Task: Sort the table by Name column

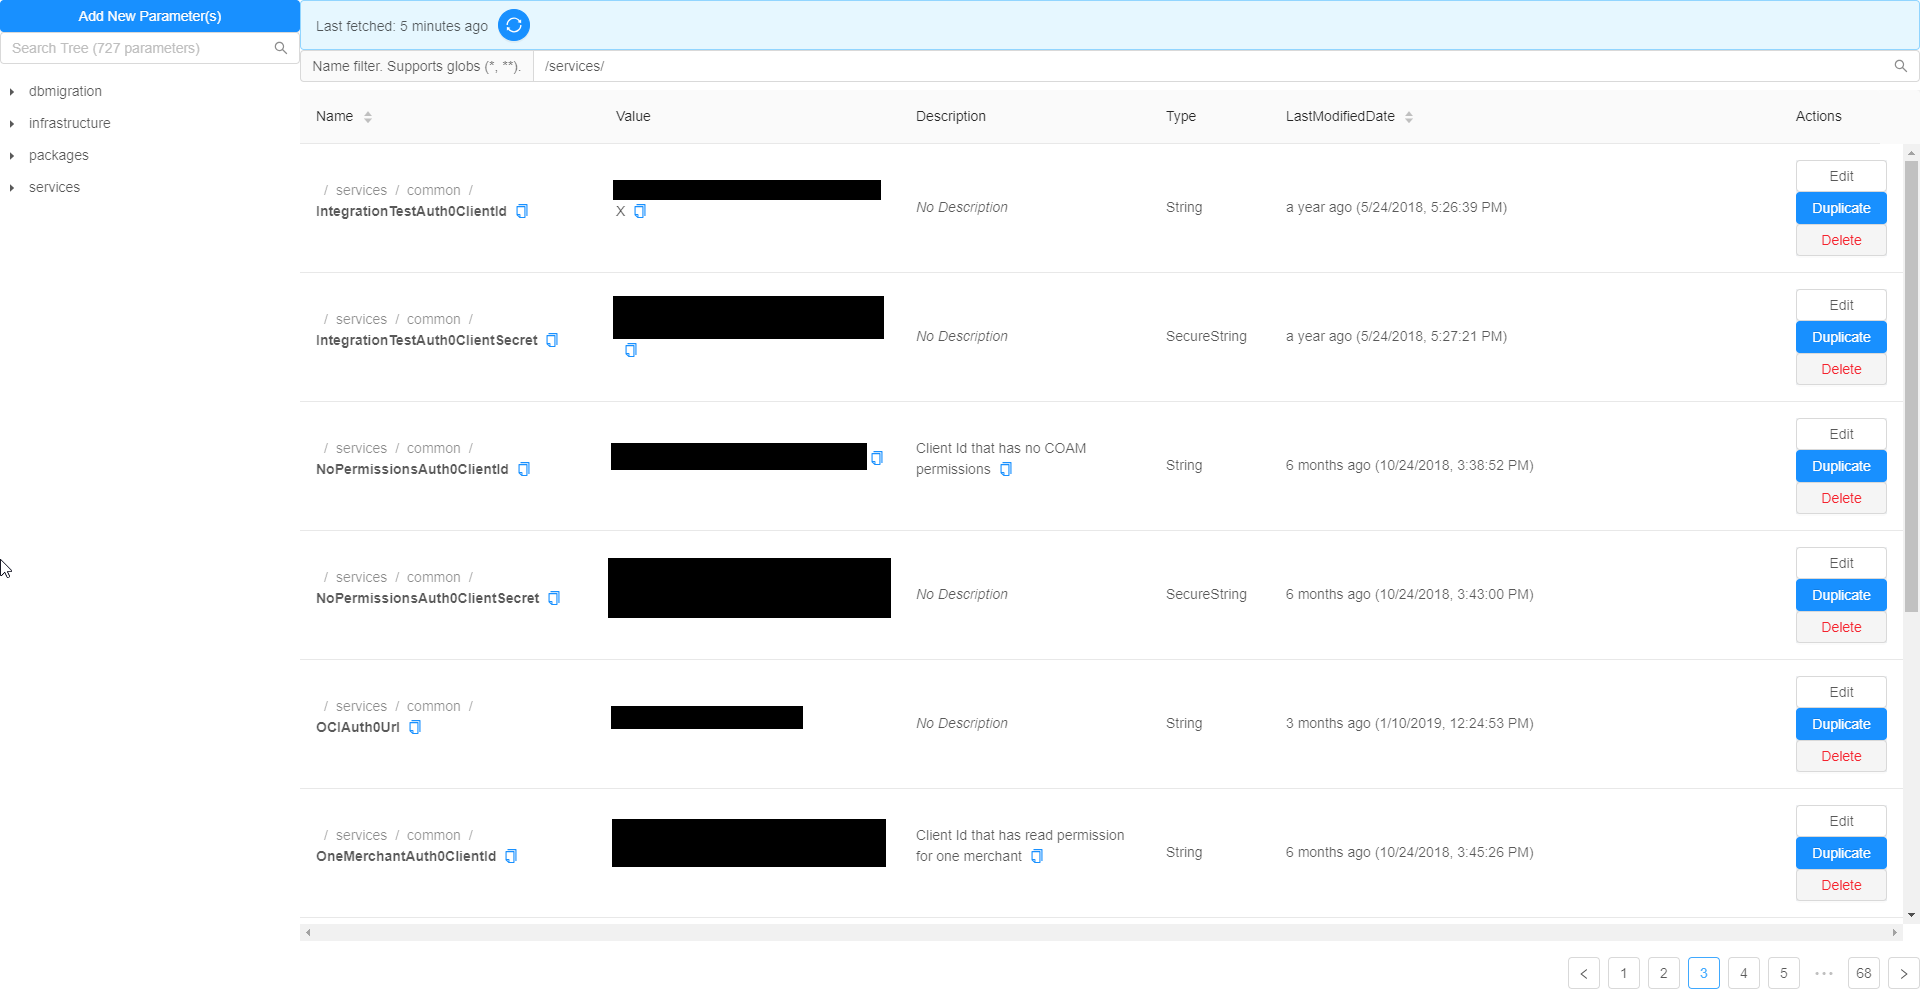Action: pos(368,117)
